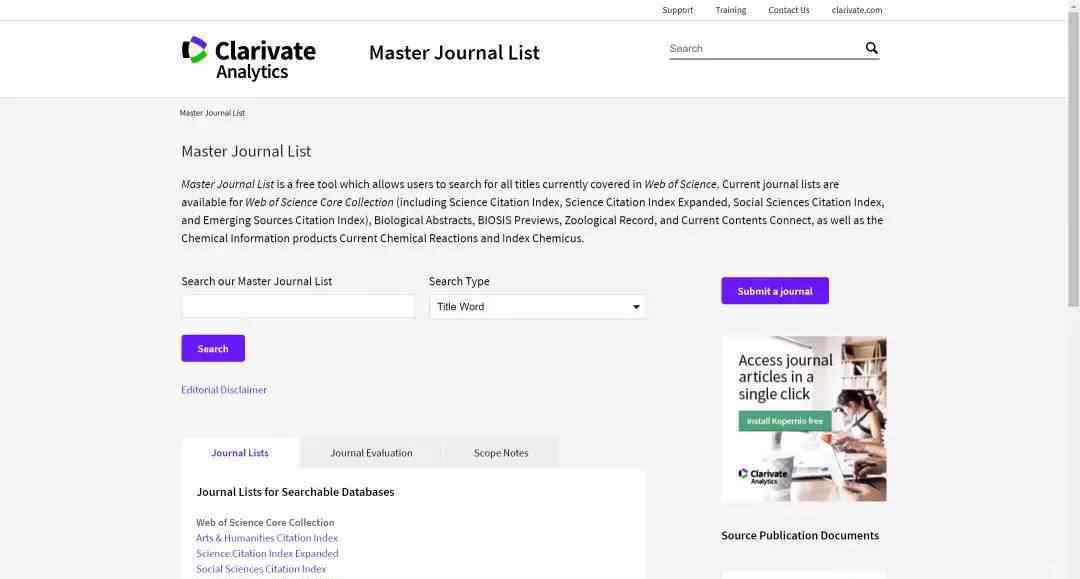Viewport: 1080px width, 579px height.
Task: Click the magnifier icon in header search
Action: [871, 48]
